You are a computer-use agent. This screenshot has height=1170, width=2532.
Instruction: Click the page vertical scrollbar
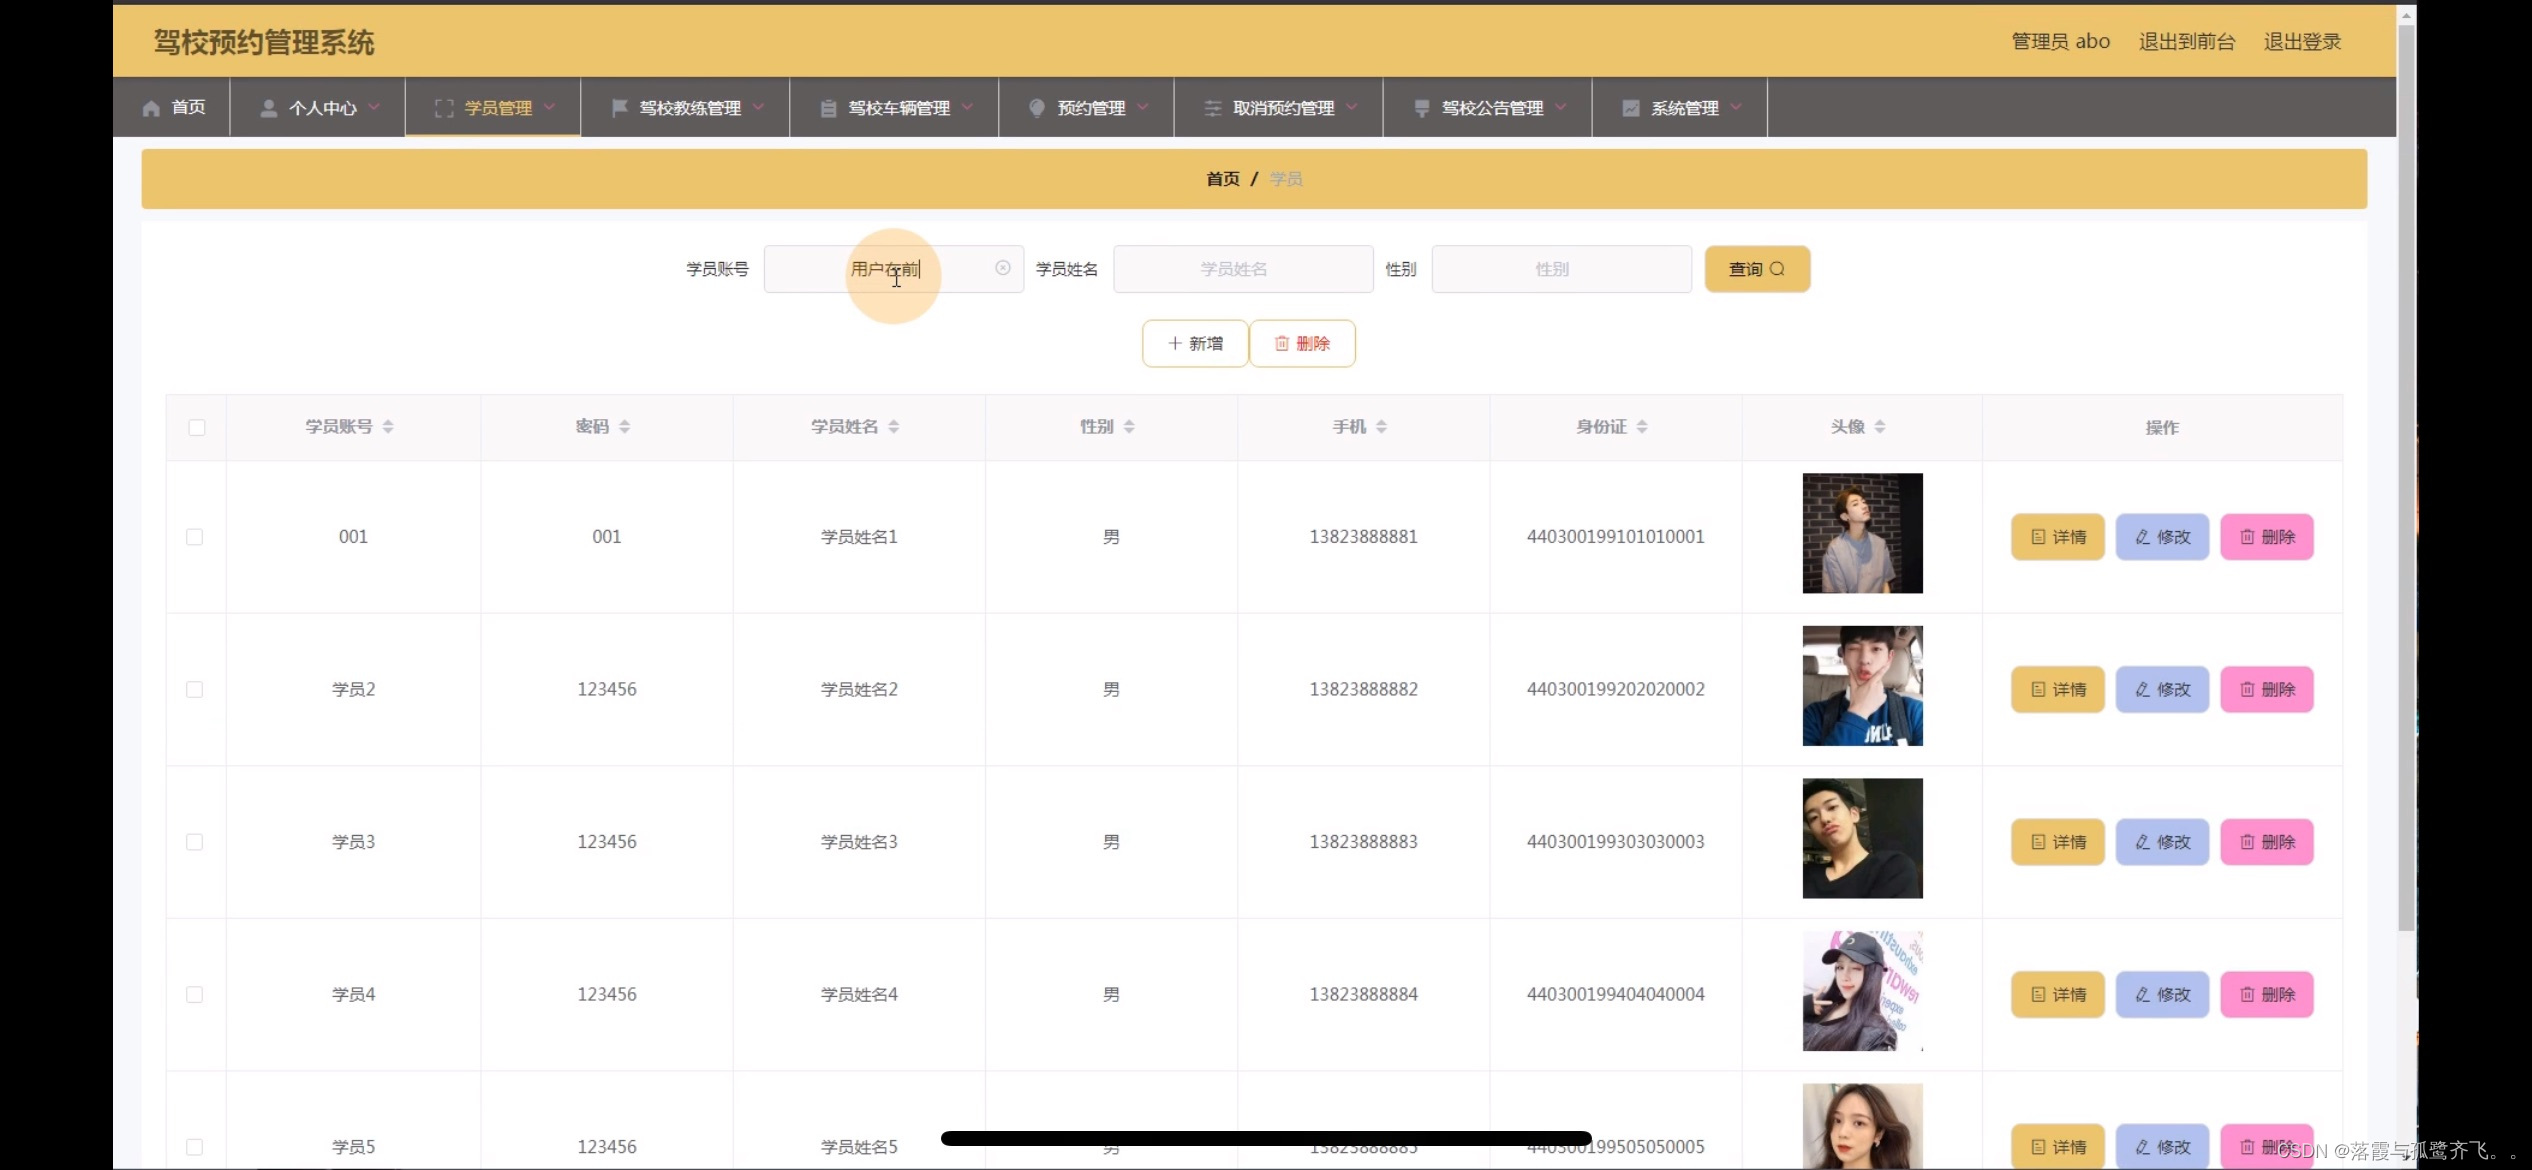tap(2406, 478)
